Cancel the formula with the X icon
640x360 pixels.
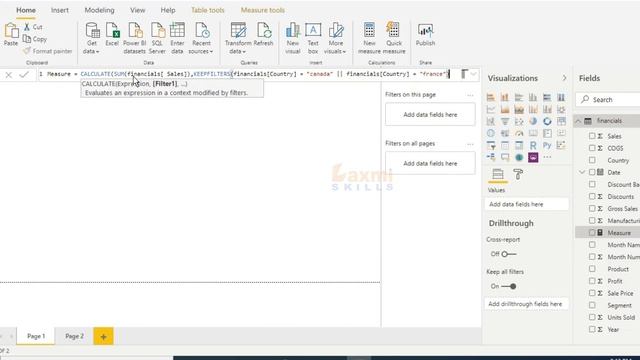pos(8,75)
